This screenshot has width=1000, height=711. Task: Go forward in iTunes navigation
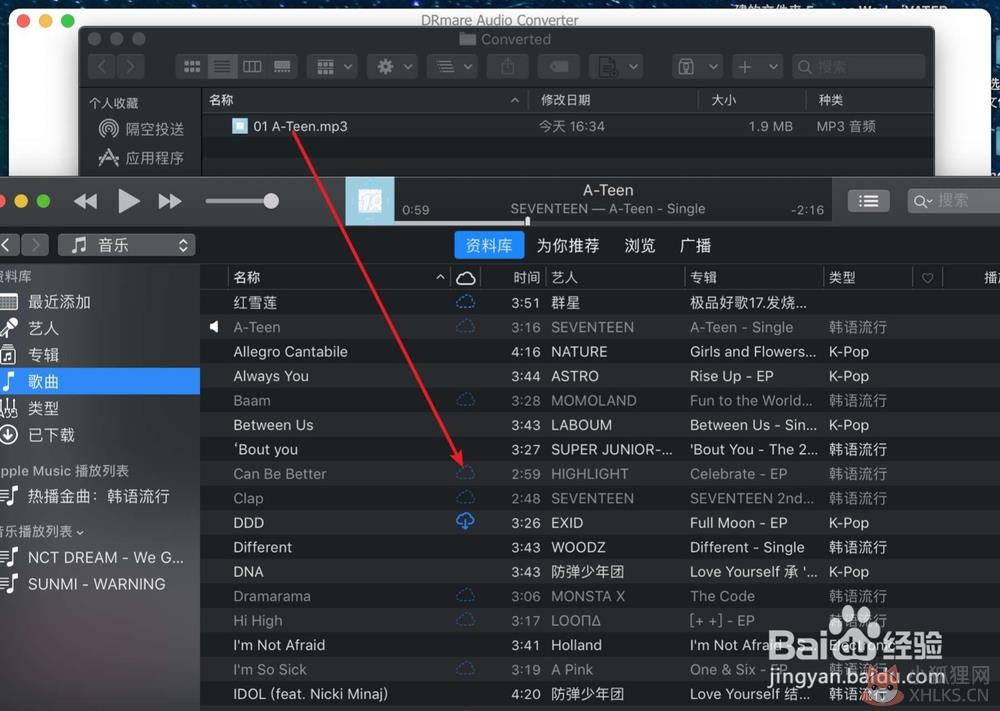36,245
